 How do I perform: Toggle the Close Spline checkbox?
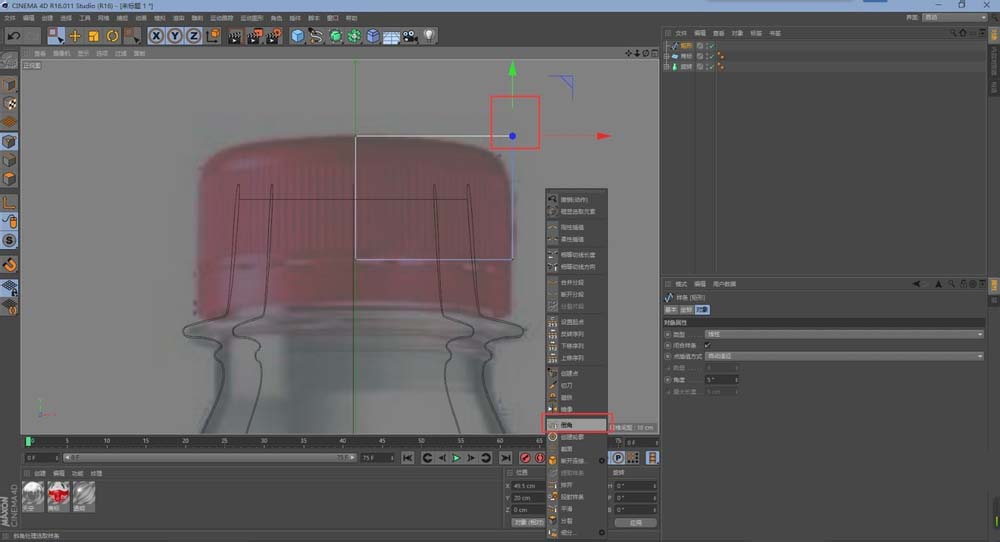708,345
